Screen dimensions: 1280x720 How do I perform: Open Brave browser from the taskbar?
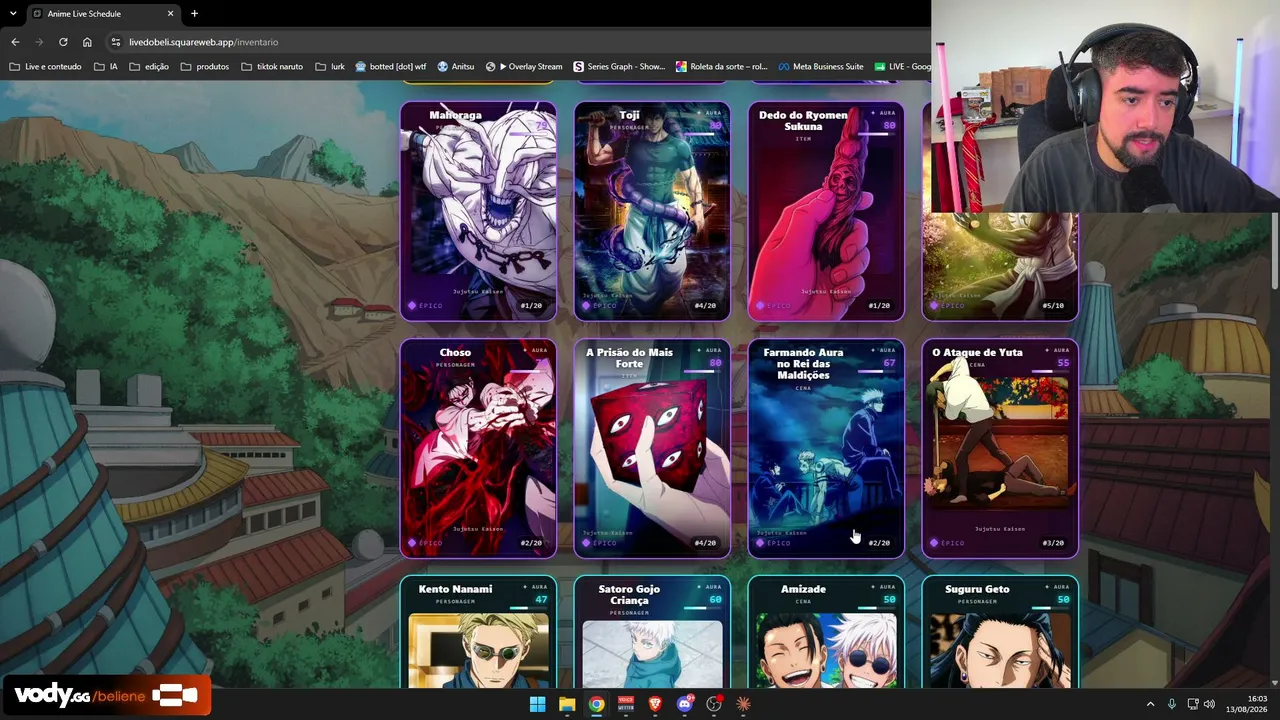click(x=655, y=704)
